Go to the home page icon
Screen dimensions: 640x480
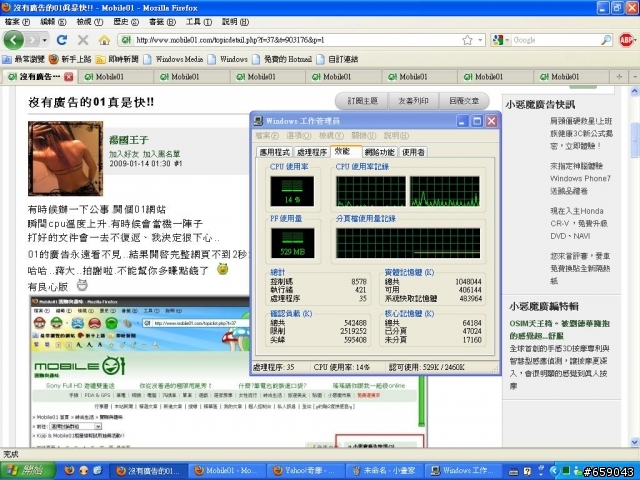[x=104, y=40]
